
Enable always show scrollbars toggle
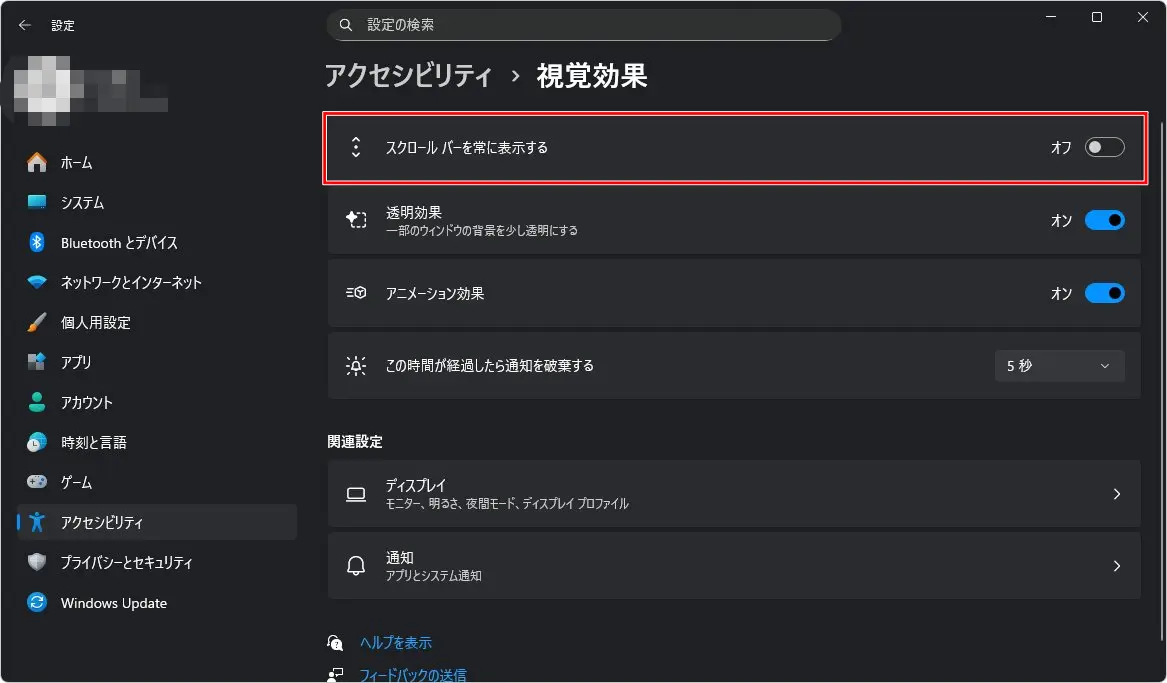1104,147
